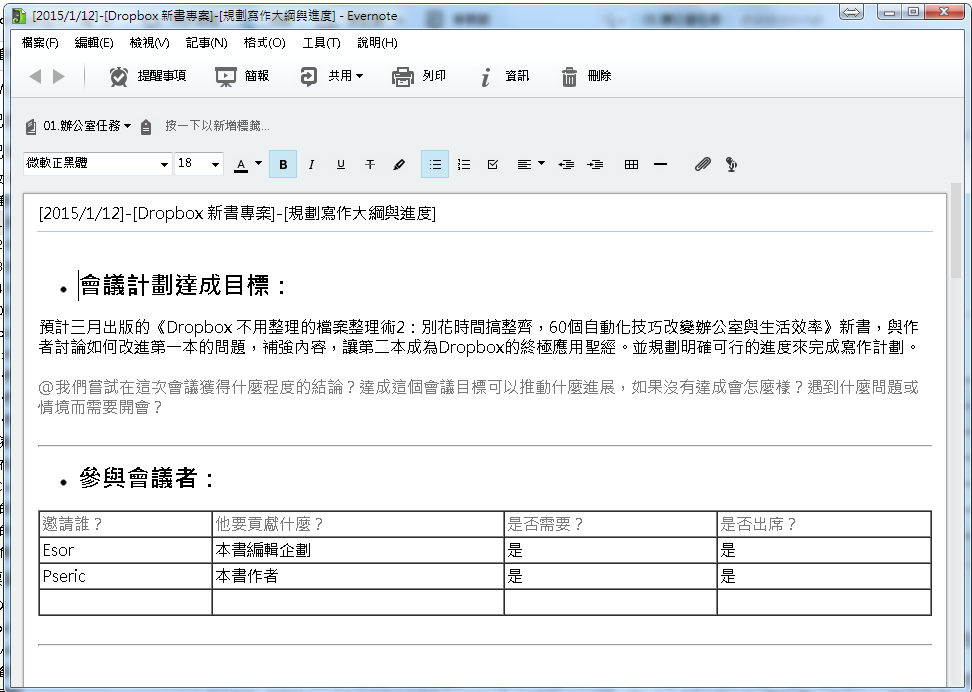972x692 pixels.
Task: Insert a checkbox into the note
Action: tap(492, 163)
